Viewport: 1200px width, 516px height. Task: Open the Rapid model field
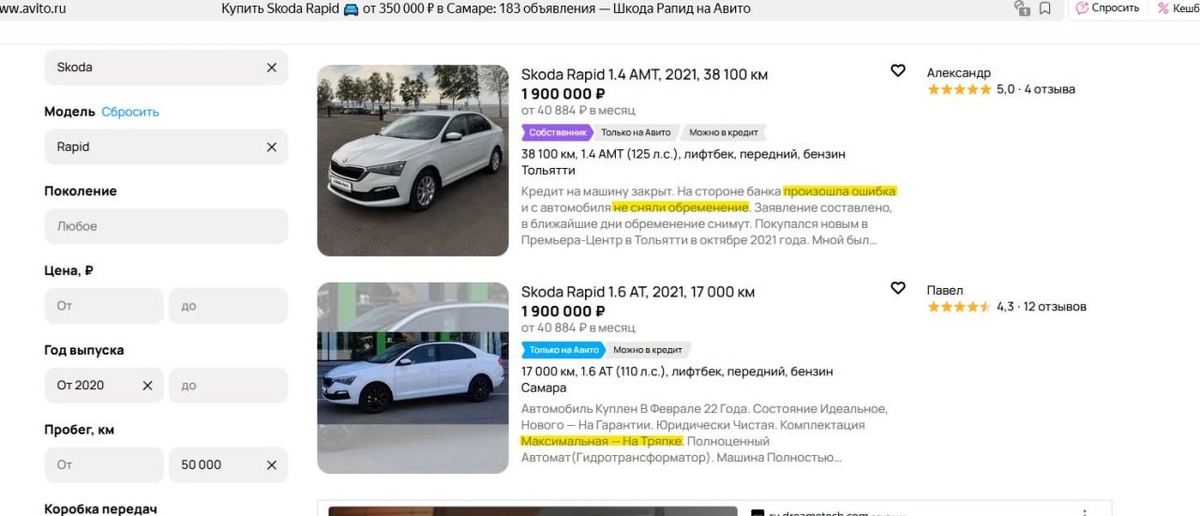[166, 147]
